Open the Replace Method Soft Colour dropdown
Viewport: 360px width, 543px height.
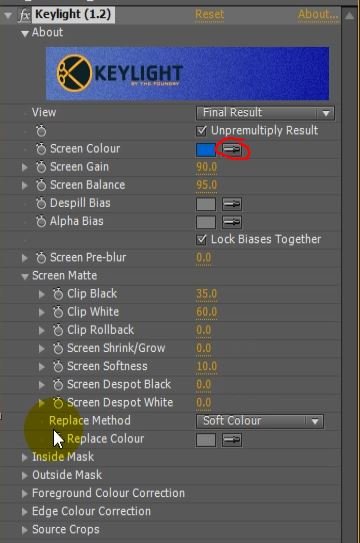click(260, 421)
